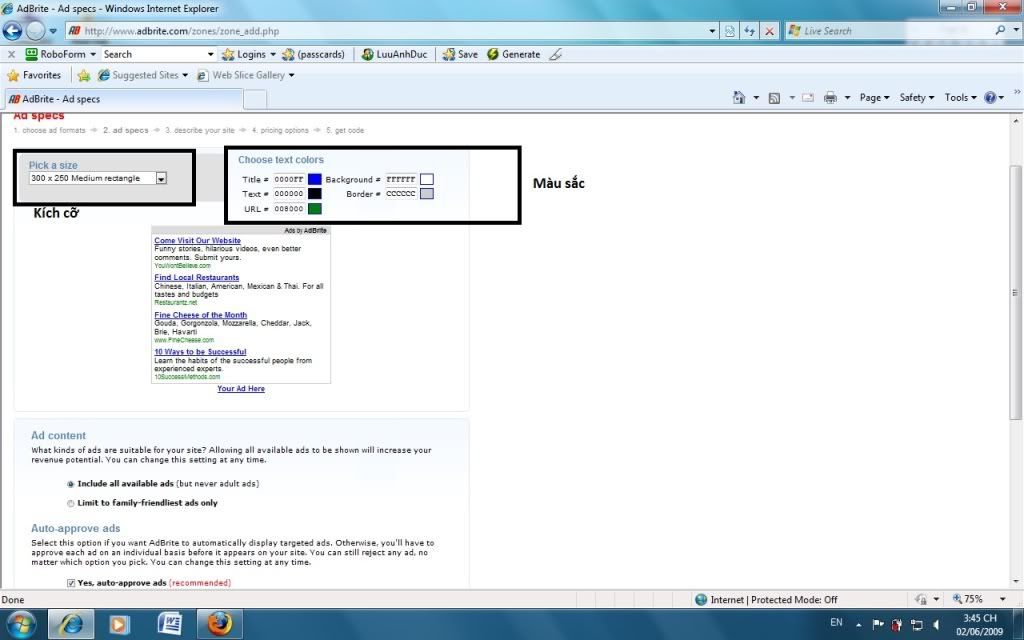Viewport: 1024px width, 640px height.
Task: Click the 'Your Ad Here' link
Action: pyautogui.click(x=241, y=389)
